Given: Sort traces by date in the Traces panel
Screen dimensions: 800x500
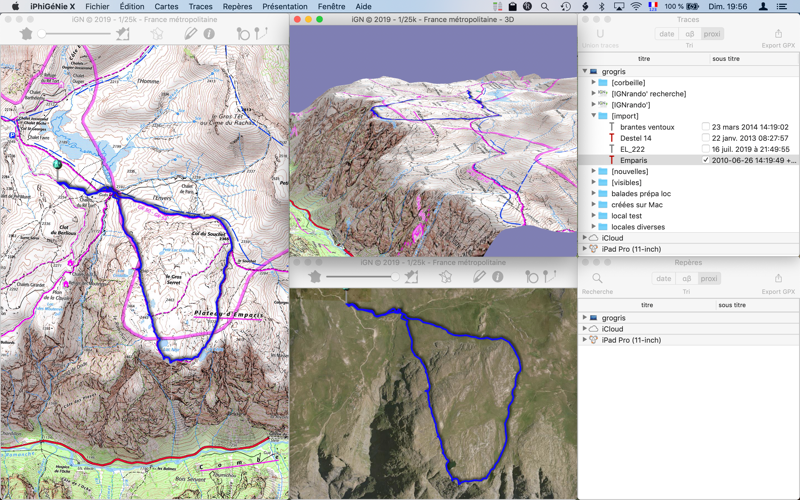Looking at the screenshot, I should click(x=666, y=34).
